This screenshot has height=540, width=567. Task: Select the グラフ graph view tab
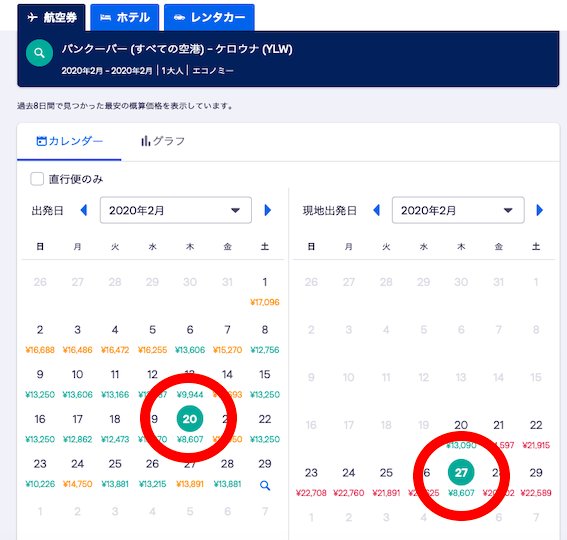click(163, 141)
